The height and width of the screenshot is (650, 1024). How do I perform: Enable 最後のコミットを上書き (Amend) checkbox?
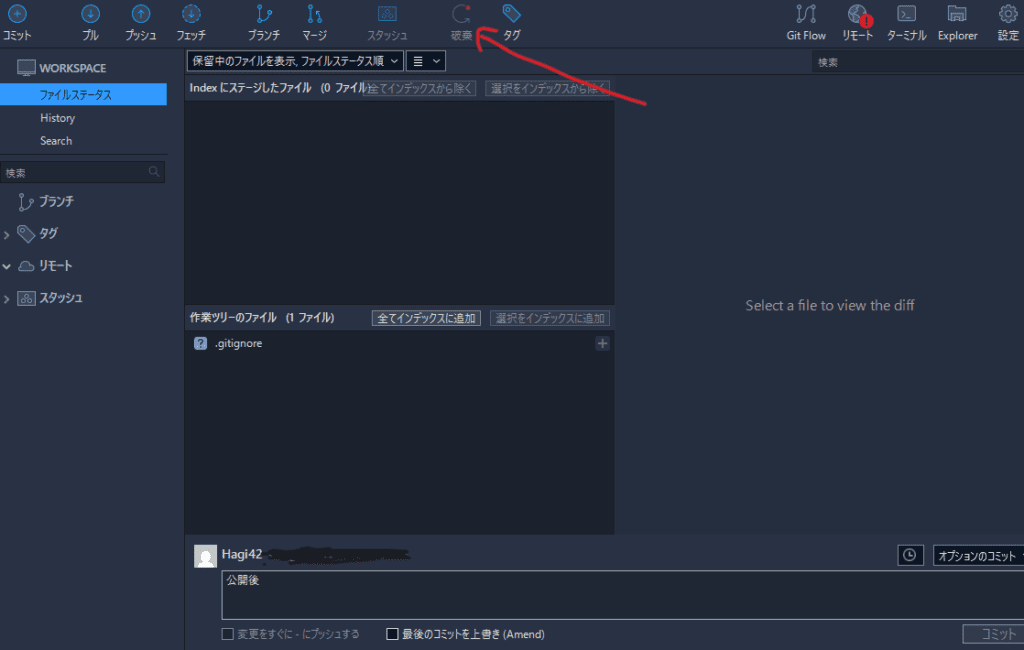(393, 634)
